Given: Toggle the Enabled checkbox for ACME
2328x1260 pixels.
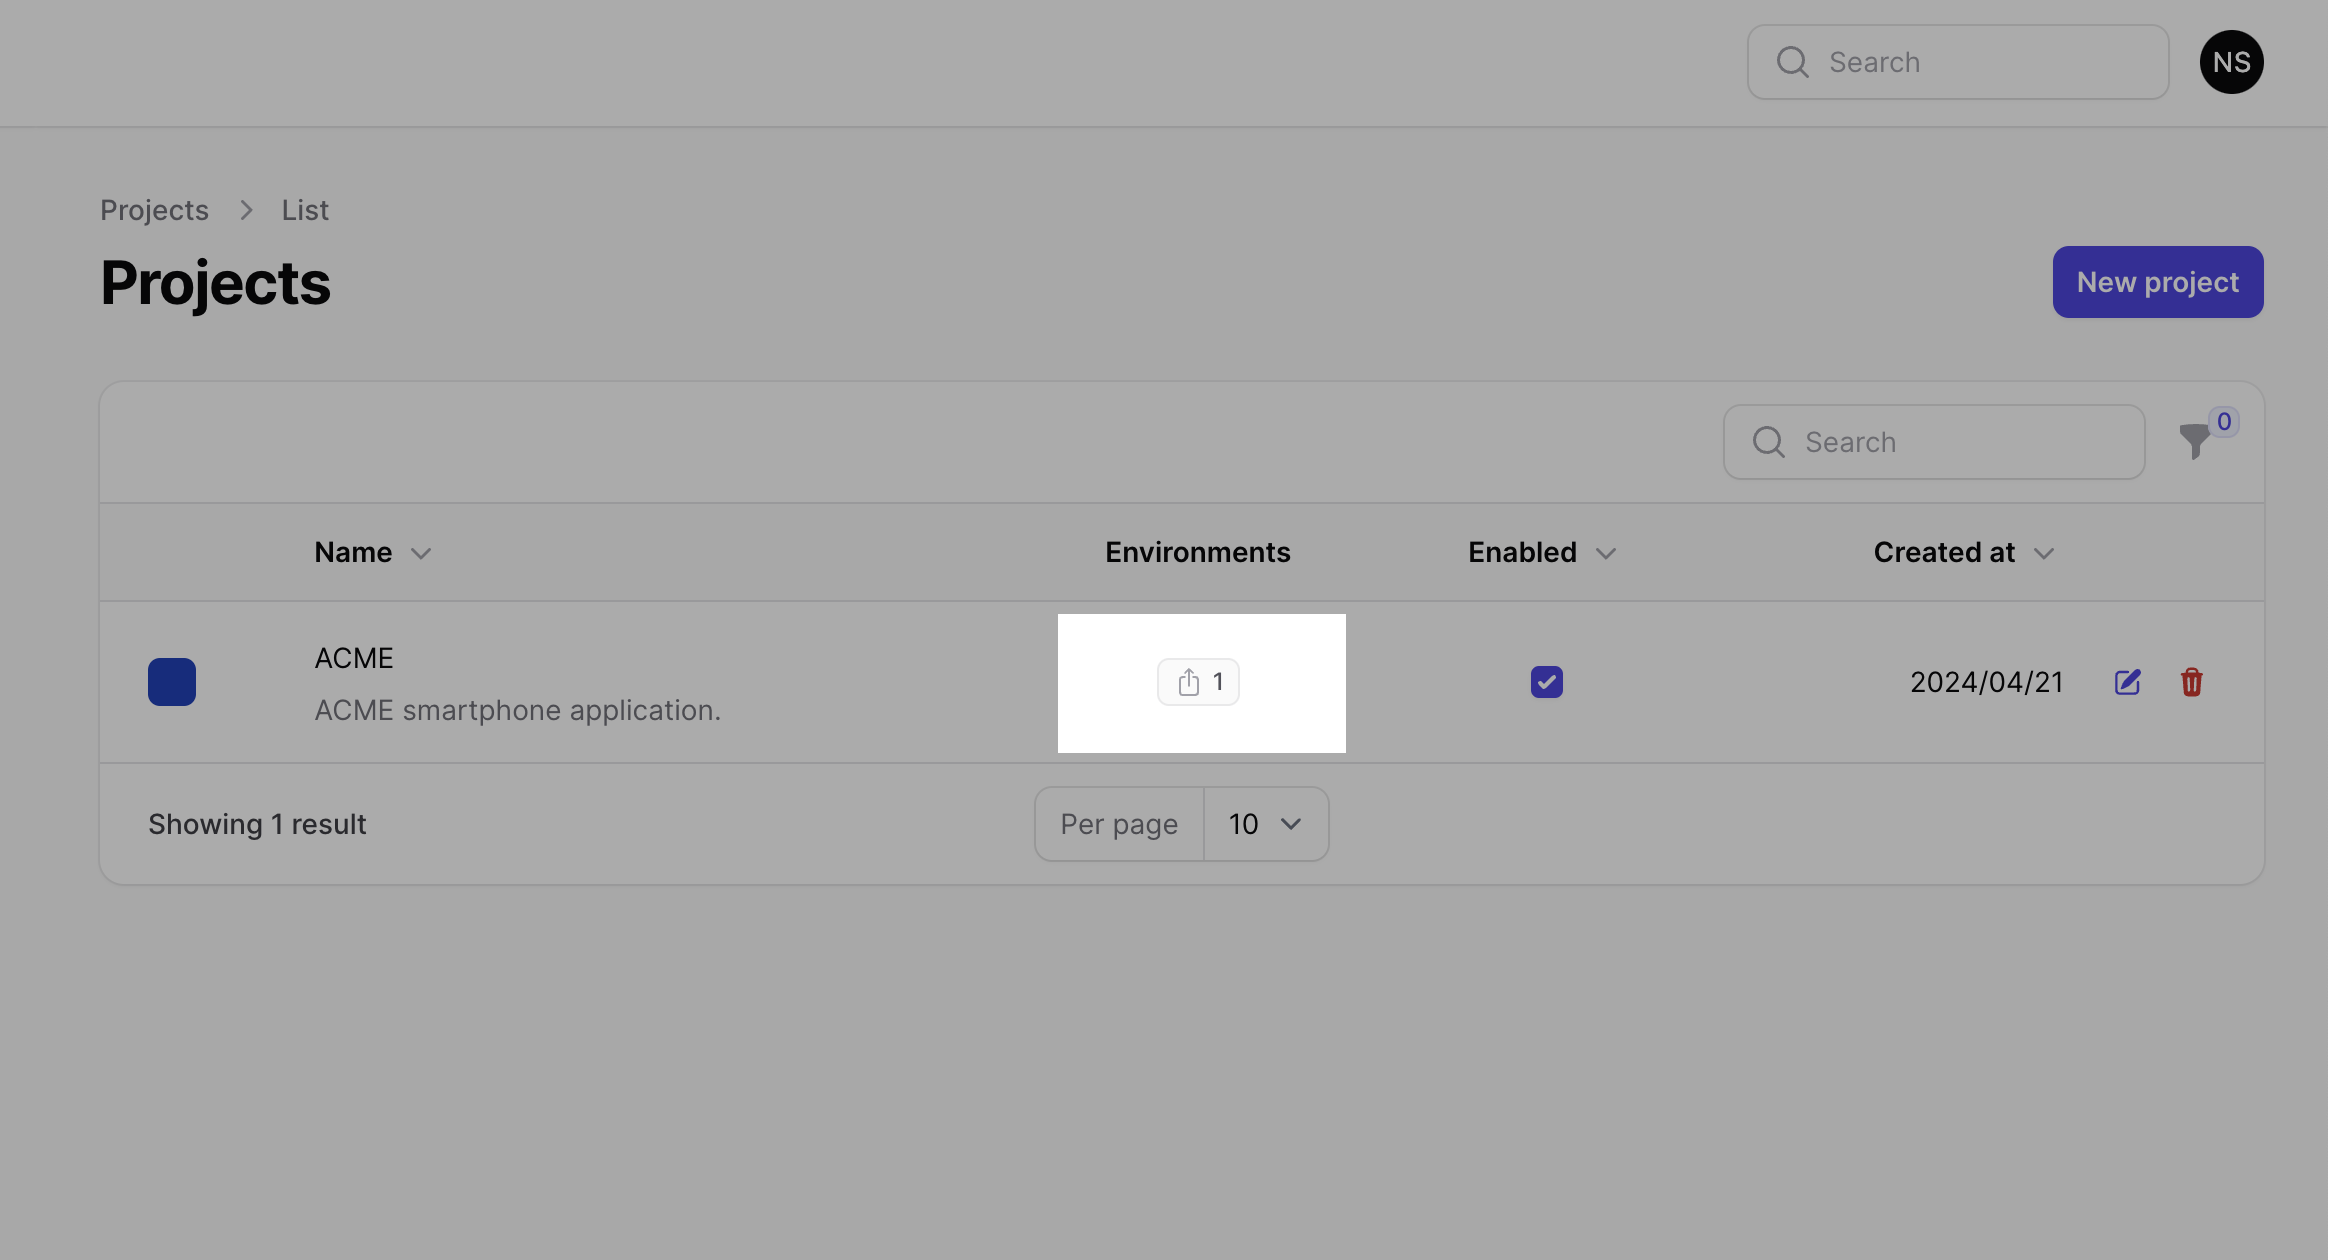Looking at the screenshot, I should (x=1546, y=681).
